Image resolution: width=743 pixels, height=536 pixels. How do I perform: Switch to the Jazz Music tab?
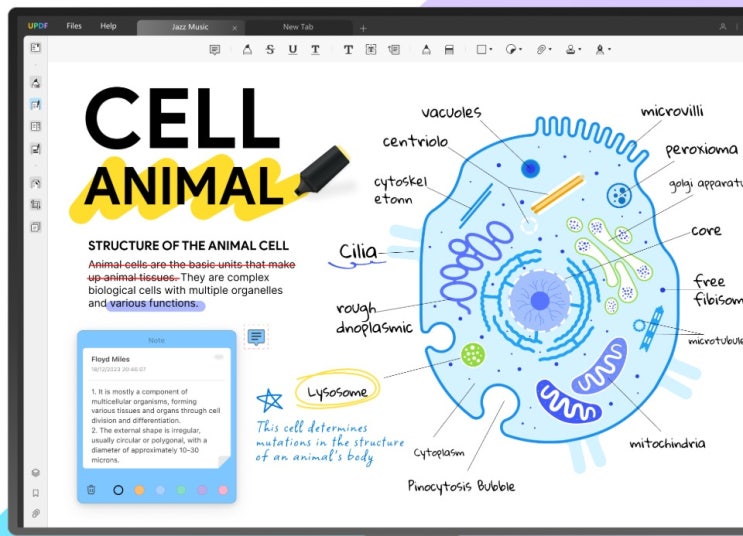tap(190, 27)
